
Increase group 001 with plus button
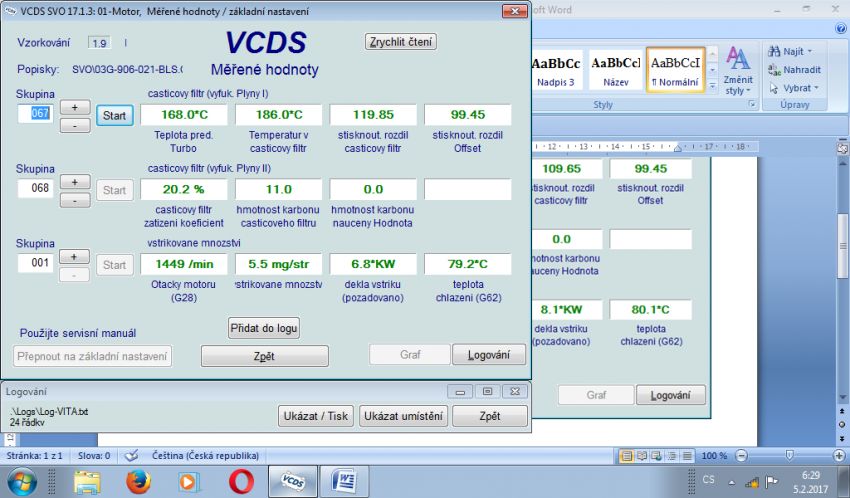tap(75, 257)
